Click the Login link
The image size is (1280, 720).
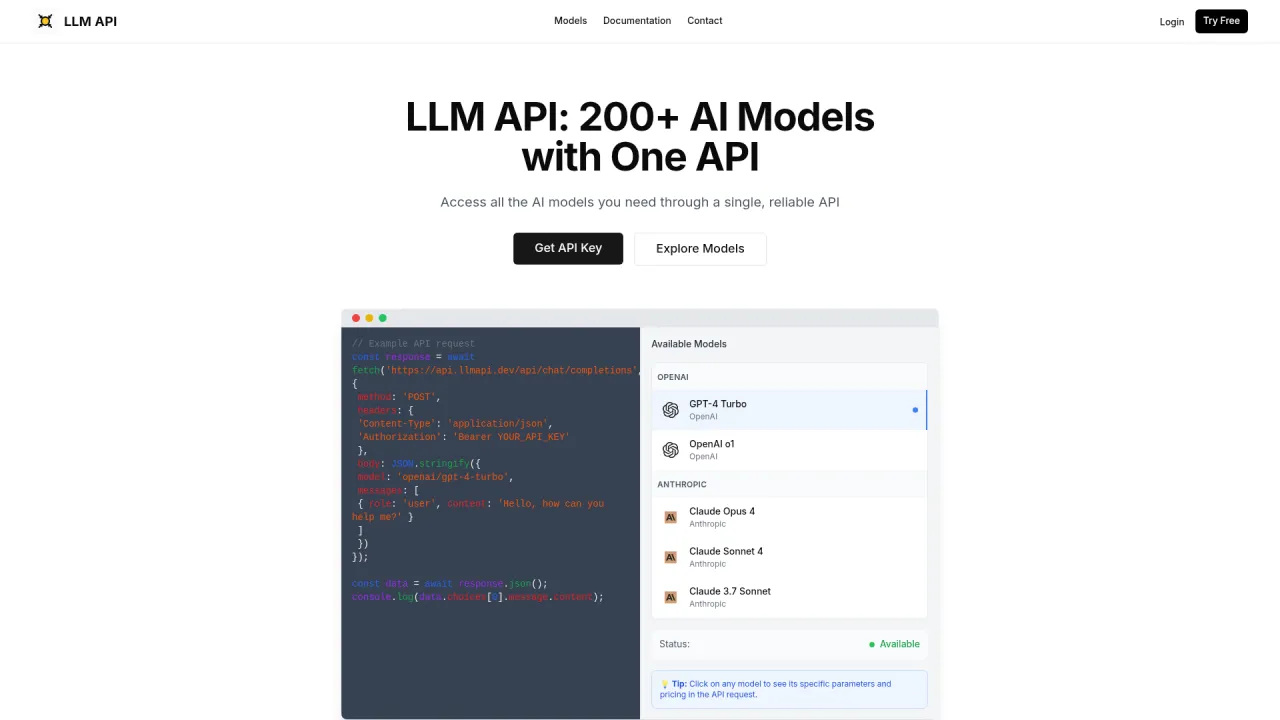1172,22
